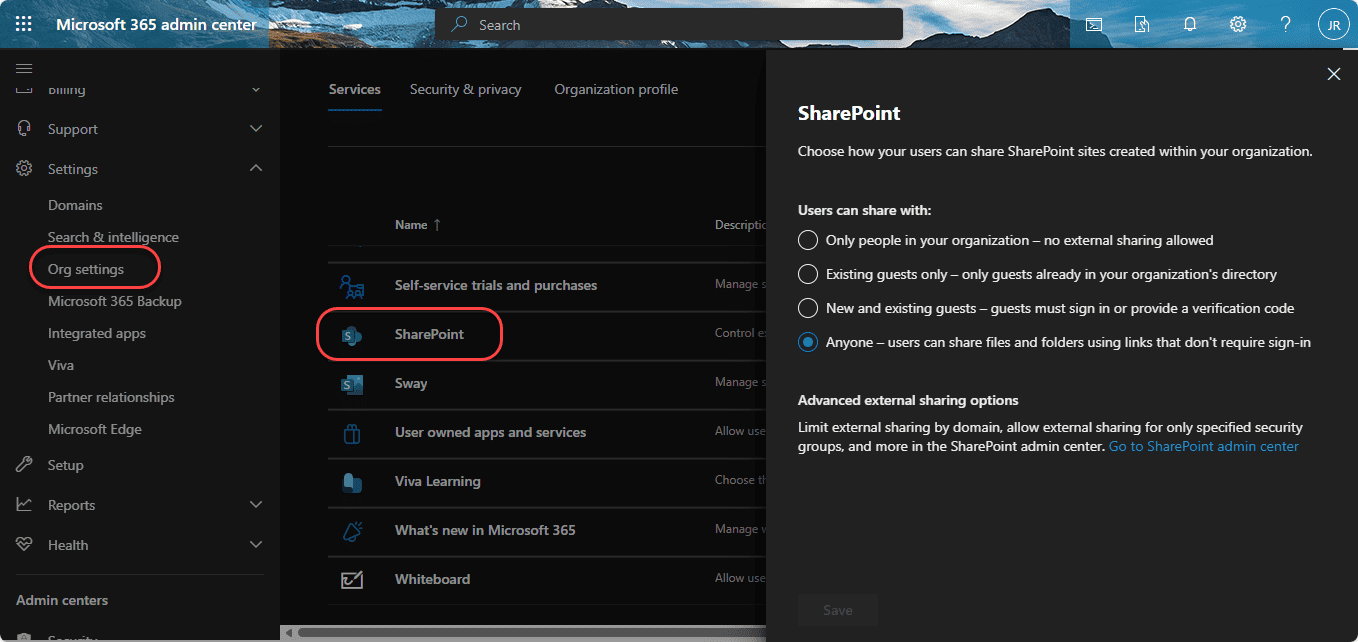1358x642 pixels.
Task: Click the Whiteboard app icon
Action: pos(352,579)
